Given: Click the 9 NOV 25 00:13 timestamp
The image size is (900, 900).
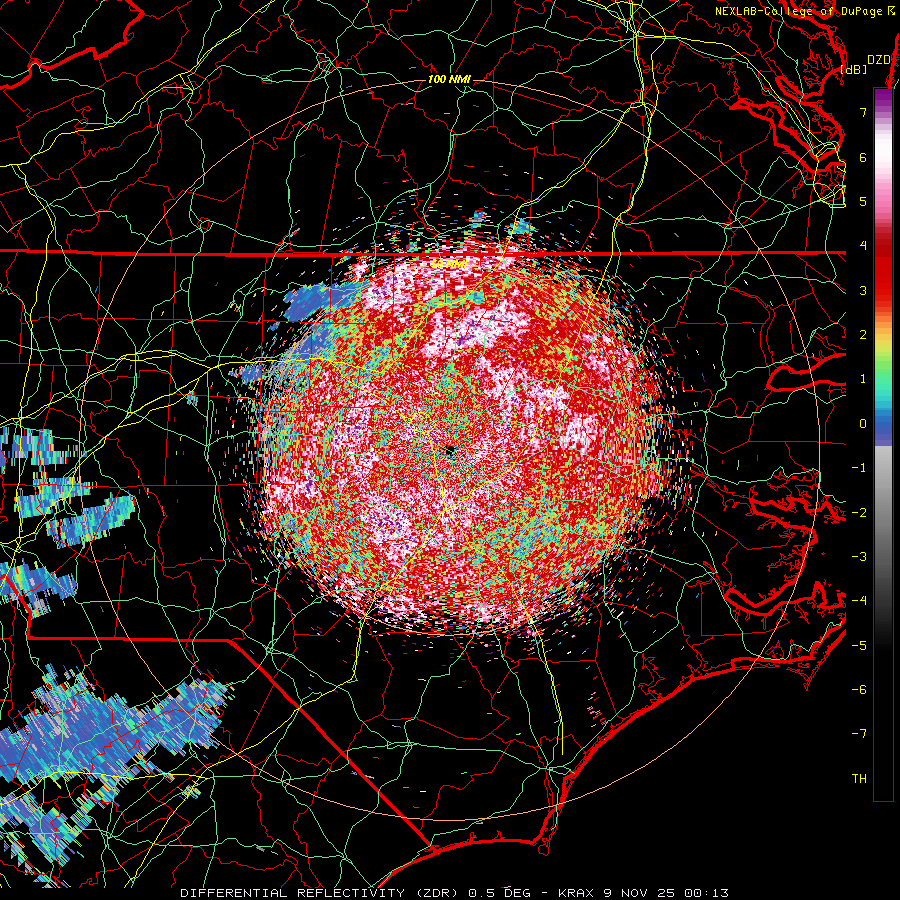Looking at the screenshot, I should [x=666, y=893].
